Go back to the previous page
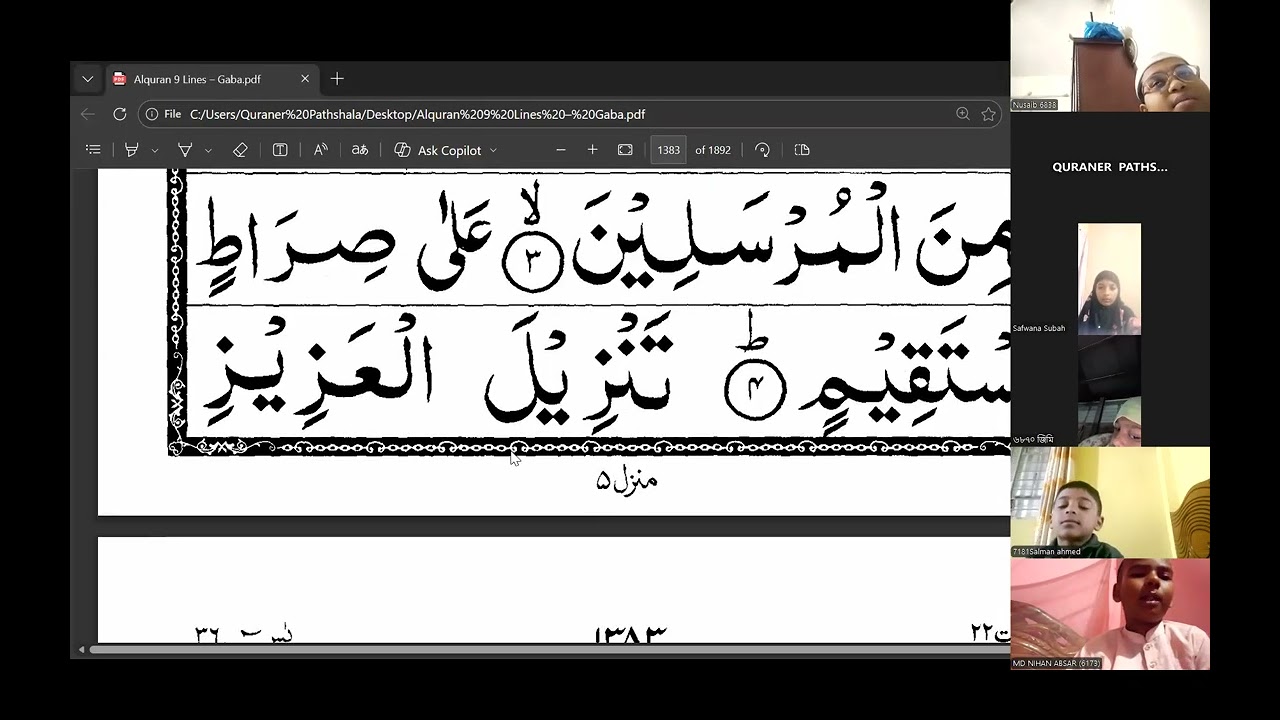1280x720 pixels. pyautogui.click(x=88, y=114)
